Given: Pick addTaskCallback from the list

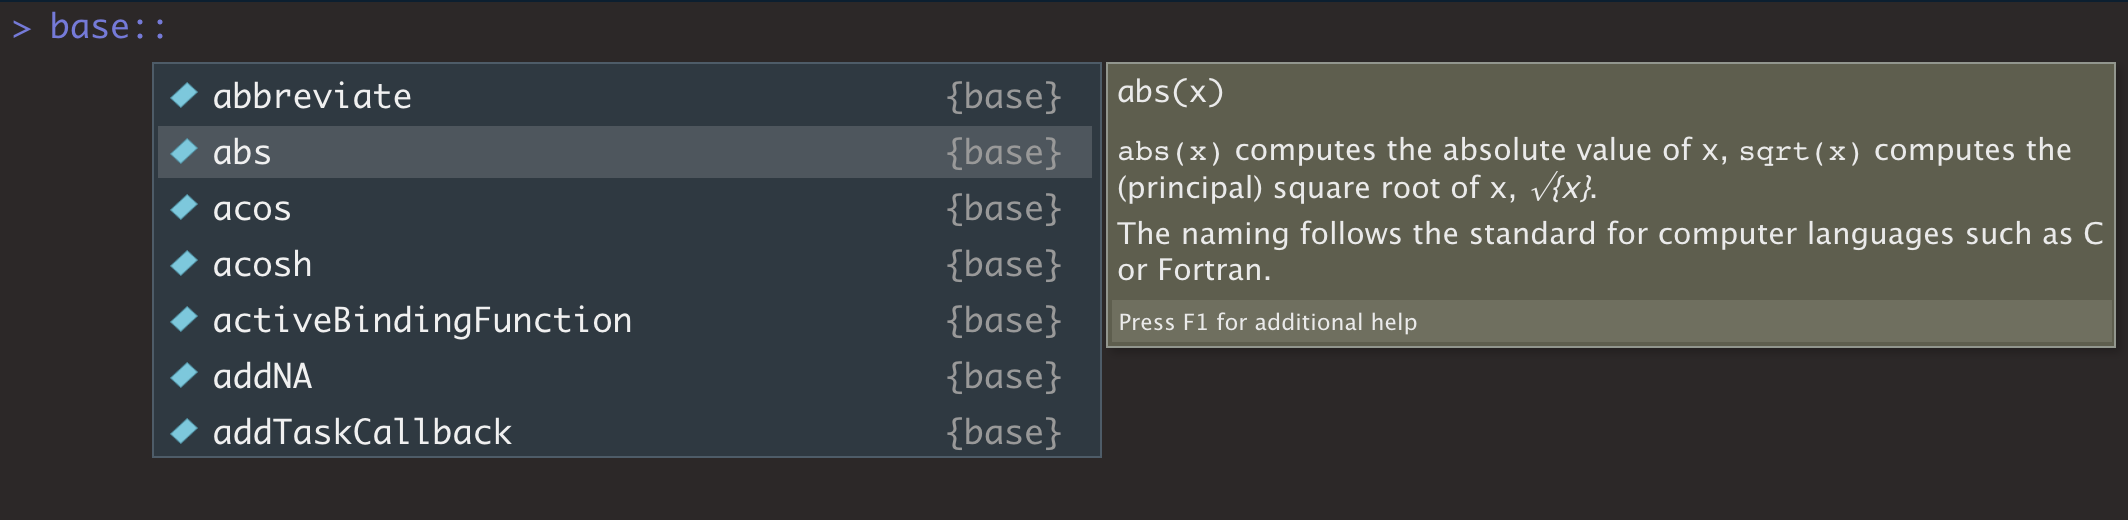Looking at the screenshot, I should pyautogui.click(x=362, y=432).
